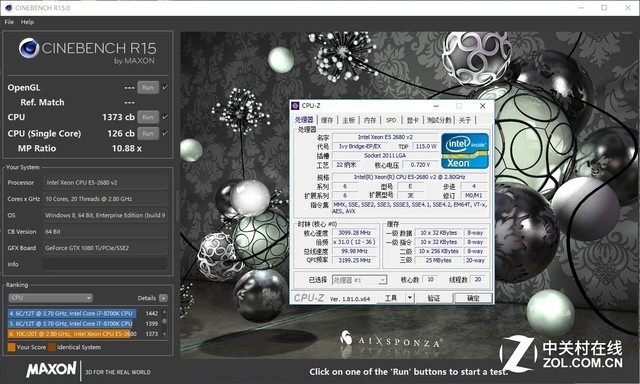Click the 确定 button in CPU-Z
Screen dimensions: 640x384
tap(473, 298)
